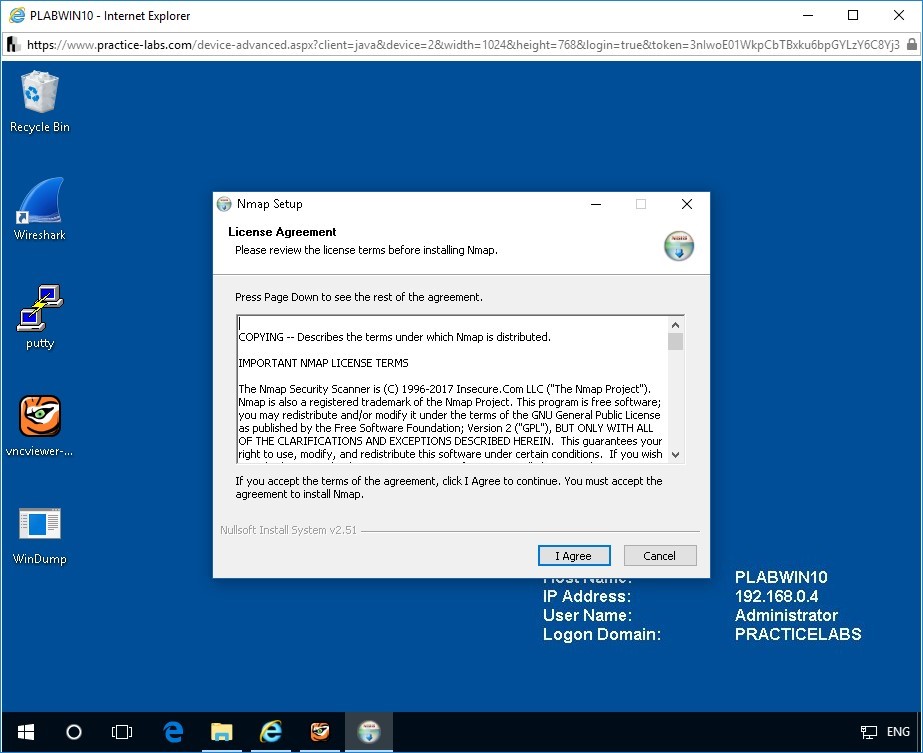This screenshot has height=753, width=923.
Task: Click 'COPYING -- Describes the terms' line
Action: 394,337
